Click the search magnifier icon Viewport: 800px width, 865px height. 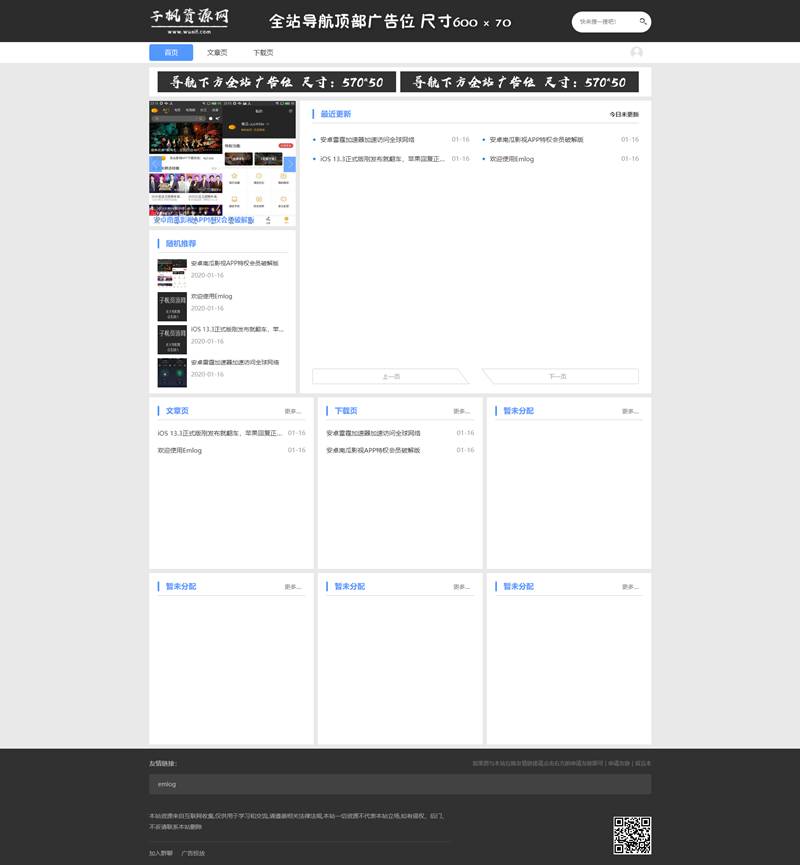click(x=643, y=21)
